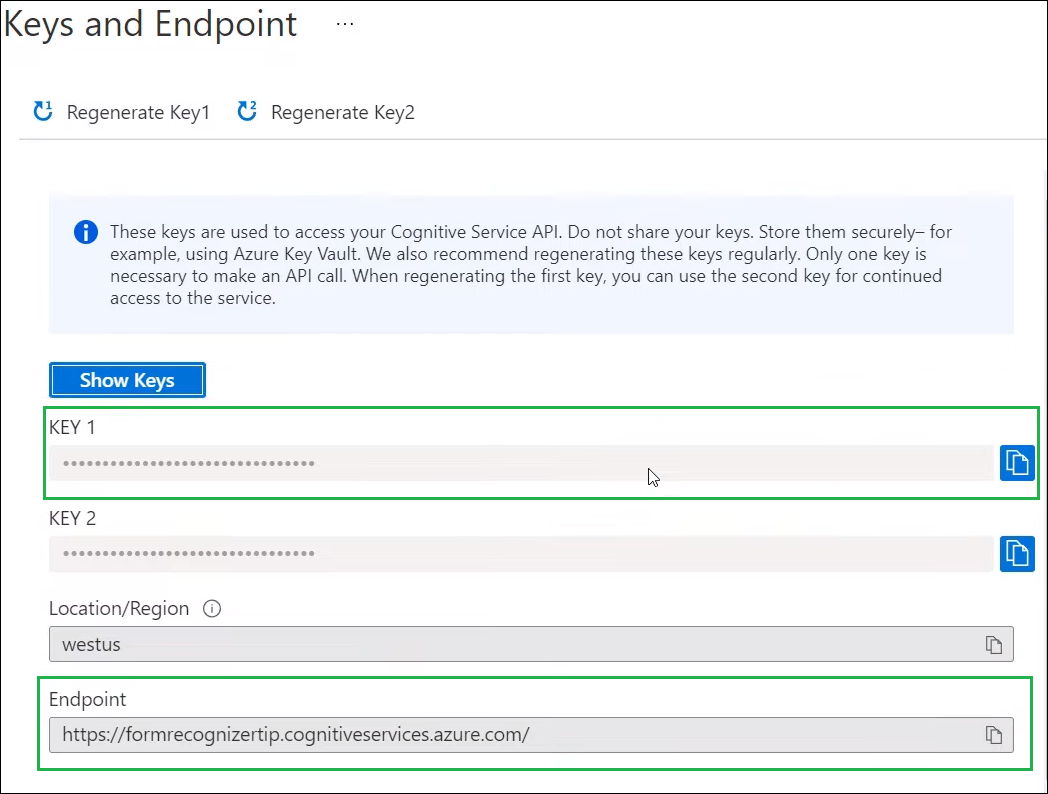1048x794 pixels.
Task: Click the info icon beside Location/Region
Action: [x=212, y=609]
